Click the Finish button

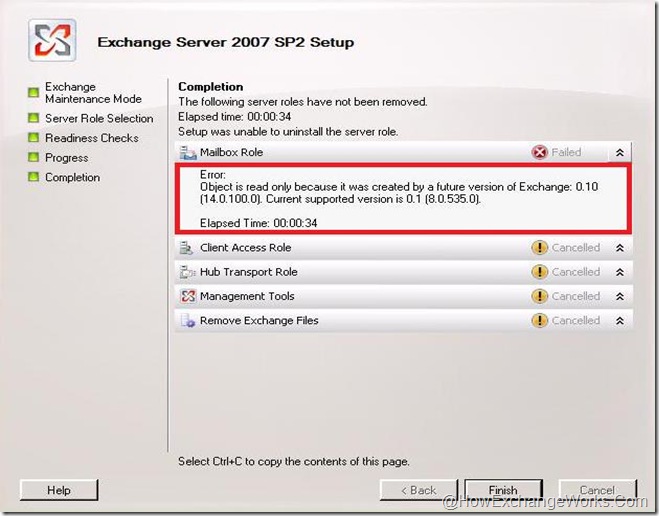click(x=503, y=490)
